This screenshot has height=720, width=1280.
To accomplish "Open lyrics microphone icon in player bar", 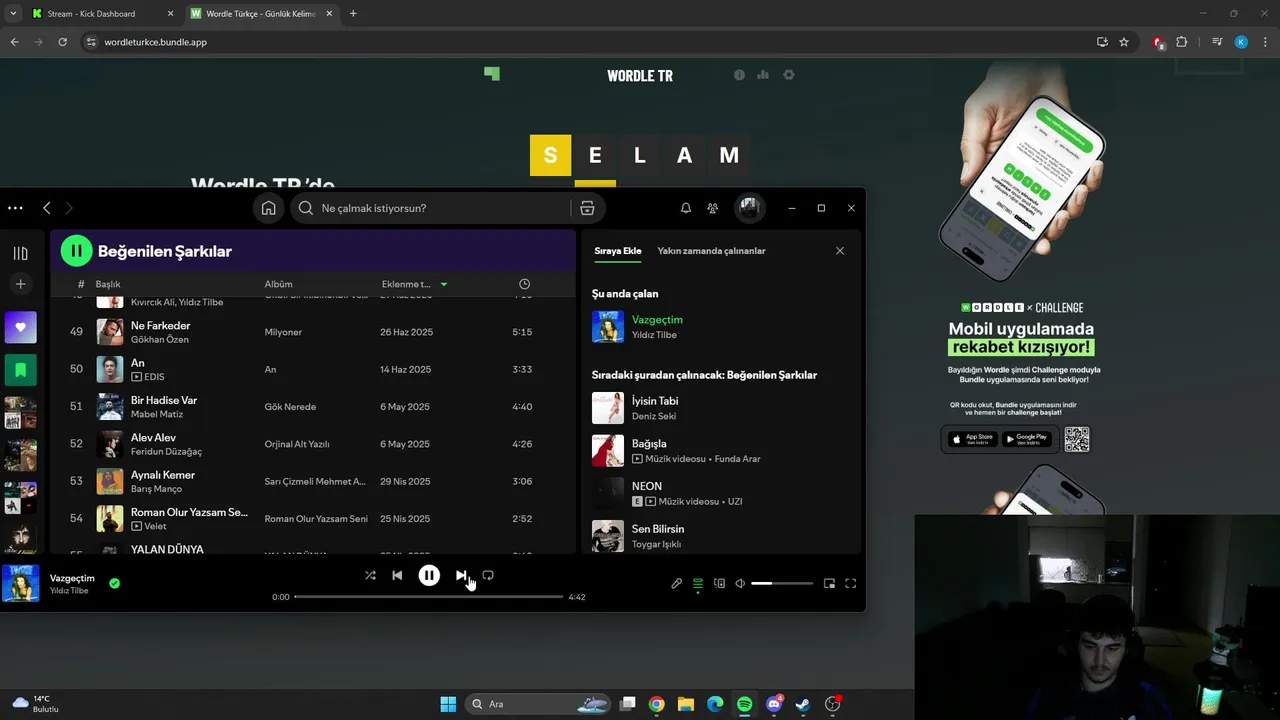I will [x=676, y=583].
